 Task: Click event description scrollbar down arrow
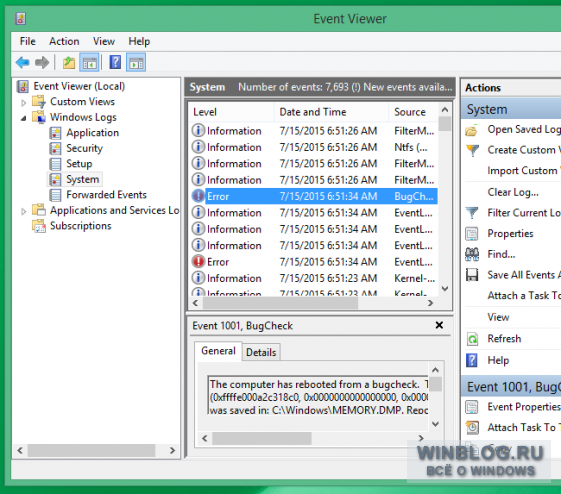[435, 424]
